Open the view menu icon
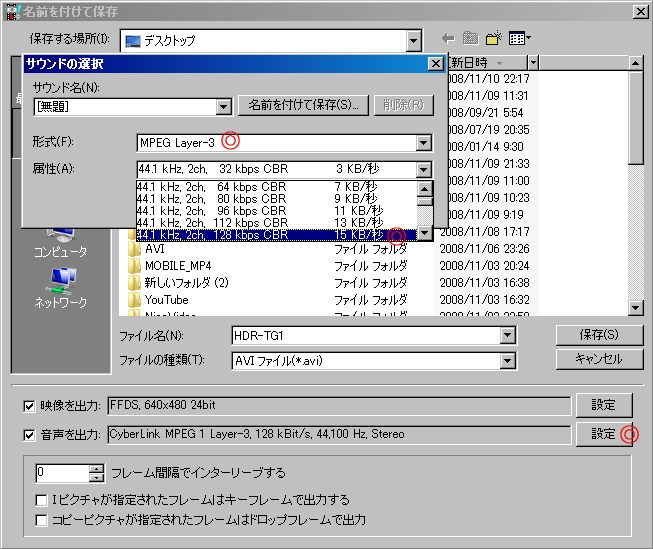Image resolution: width=653 pixels, height=549 pixels. pyautogui.click(x=520, y=38)
